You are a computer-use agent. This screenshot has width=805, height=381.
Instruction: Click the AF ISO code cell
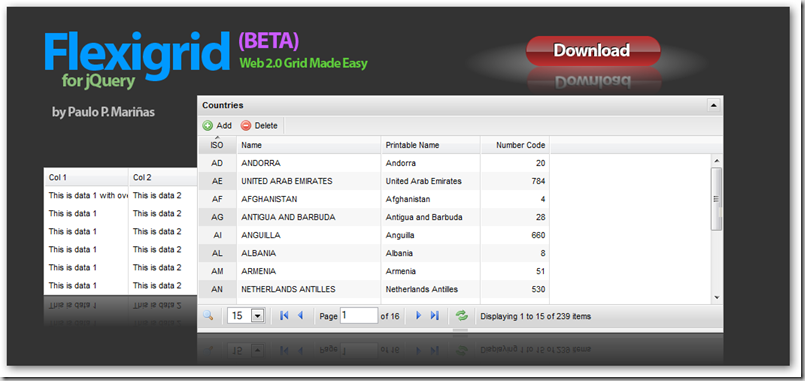click(x=217, y=199)
